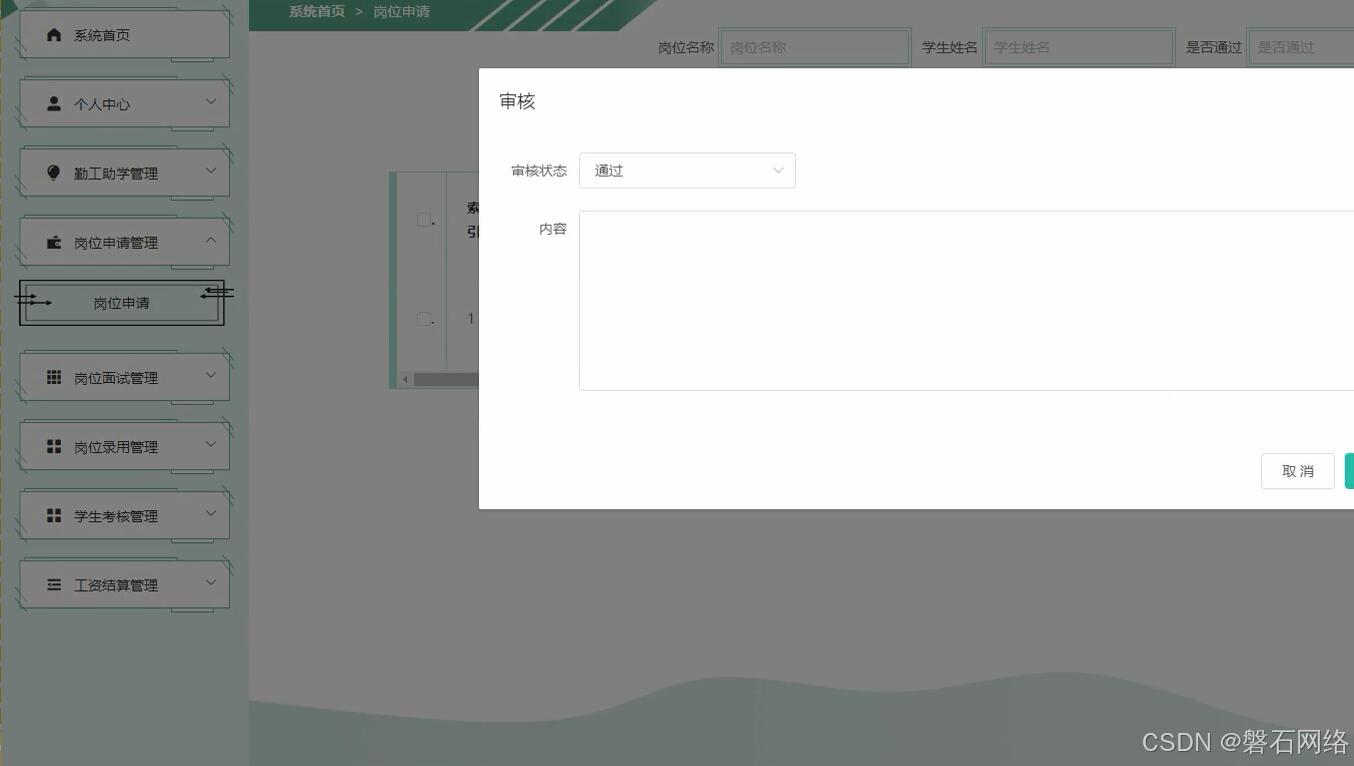Screen dimensions: 1354x766
Task: Select the 岗位申请 submenu item
Action: (120, 302)
